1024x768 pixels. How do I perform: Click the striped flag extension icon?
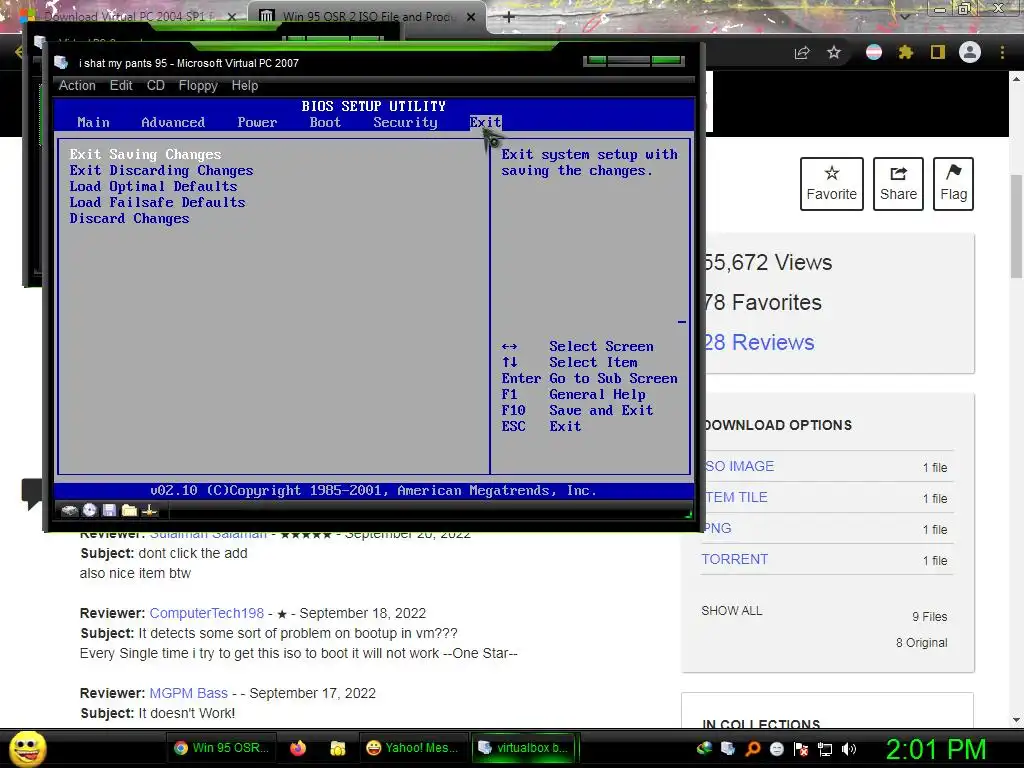pos(874,52)
